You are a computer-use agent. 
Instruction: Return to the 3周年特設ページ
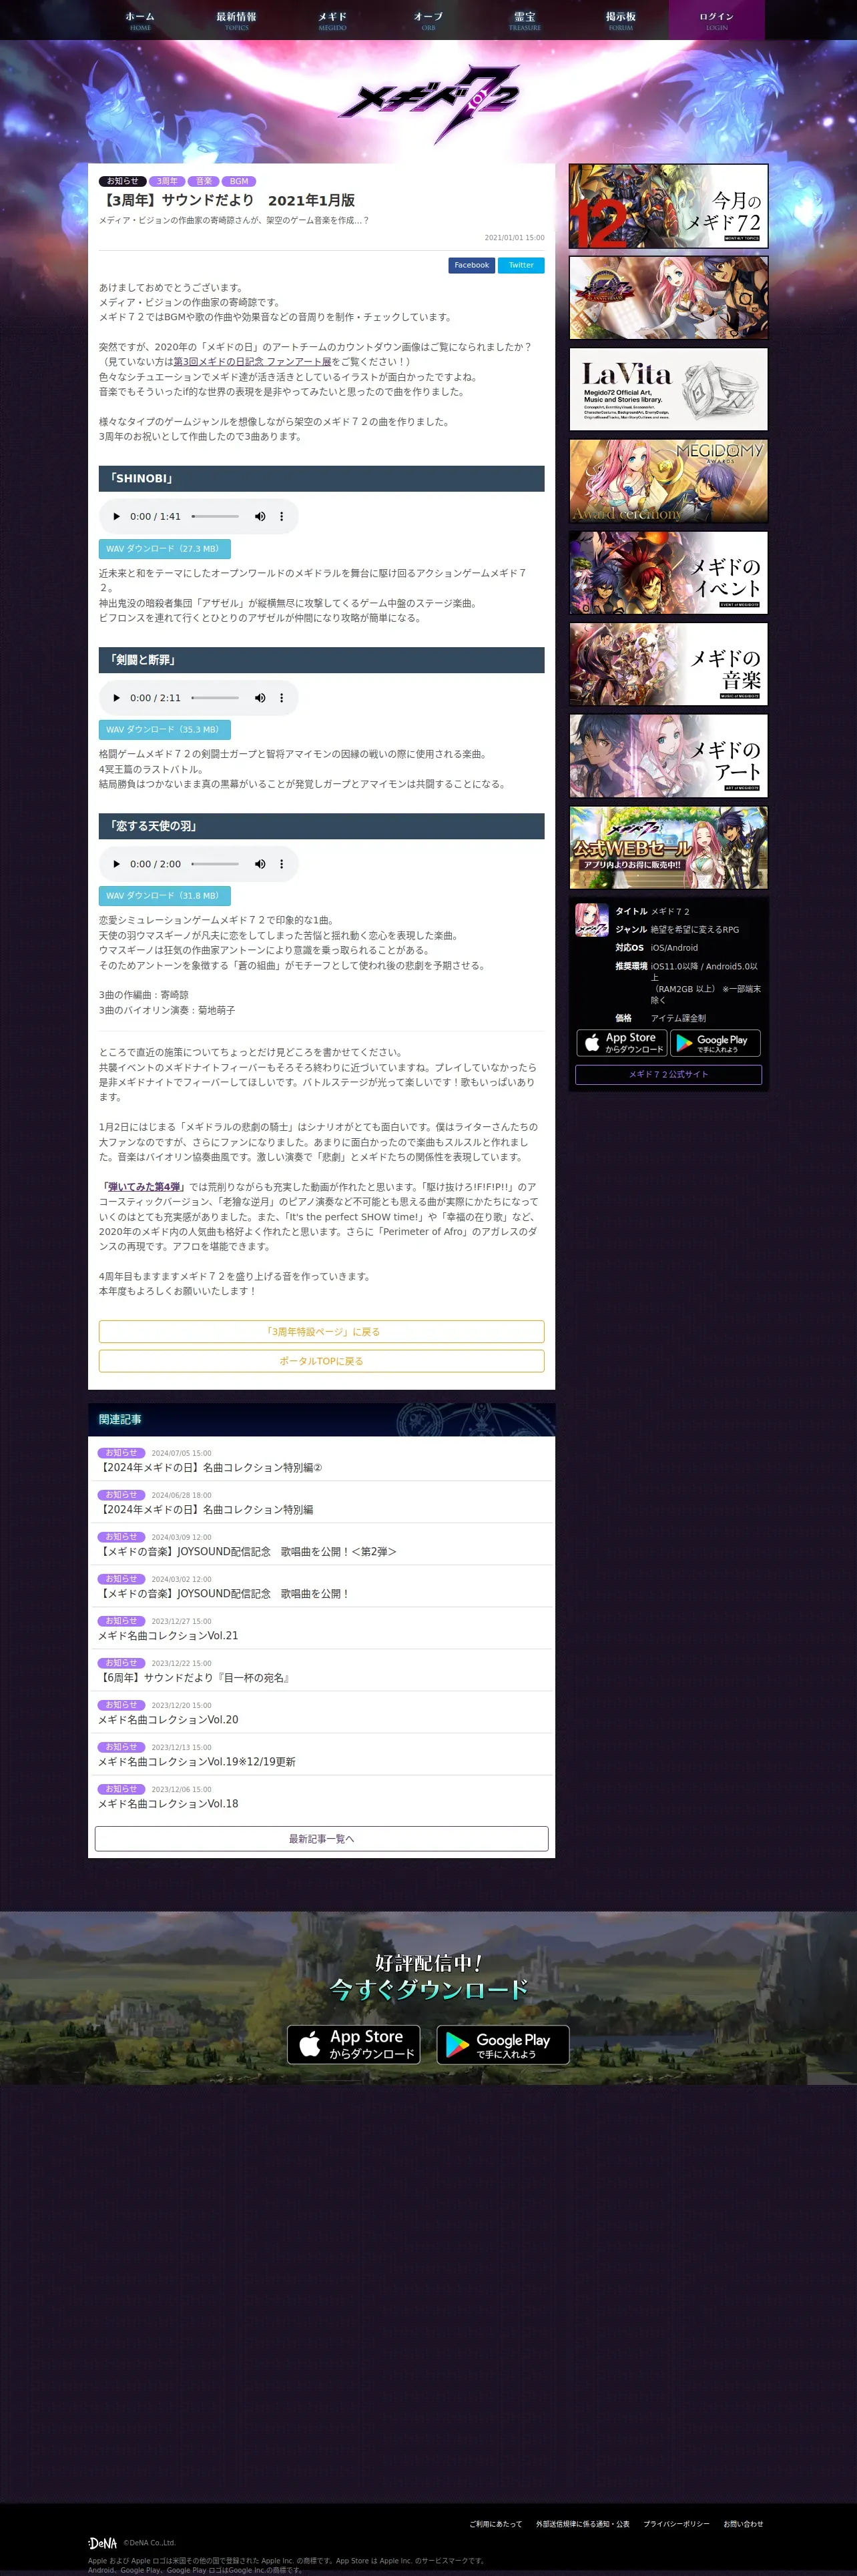[x=321, y=1331]
